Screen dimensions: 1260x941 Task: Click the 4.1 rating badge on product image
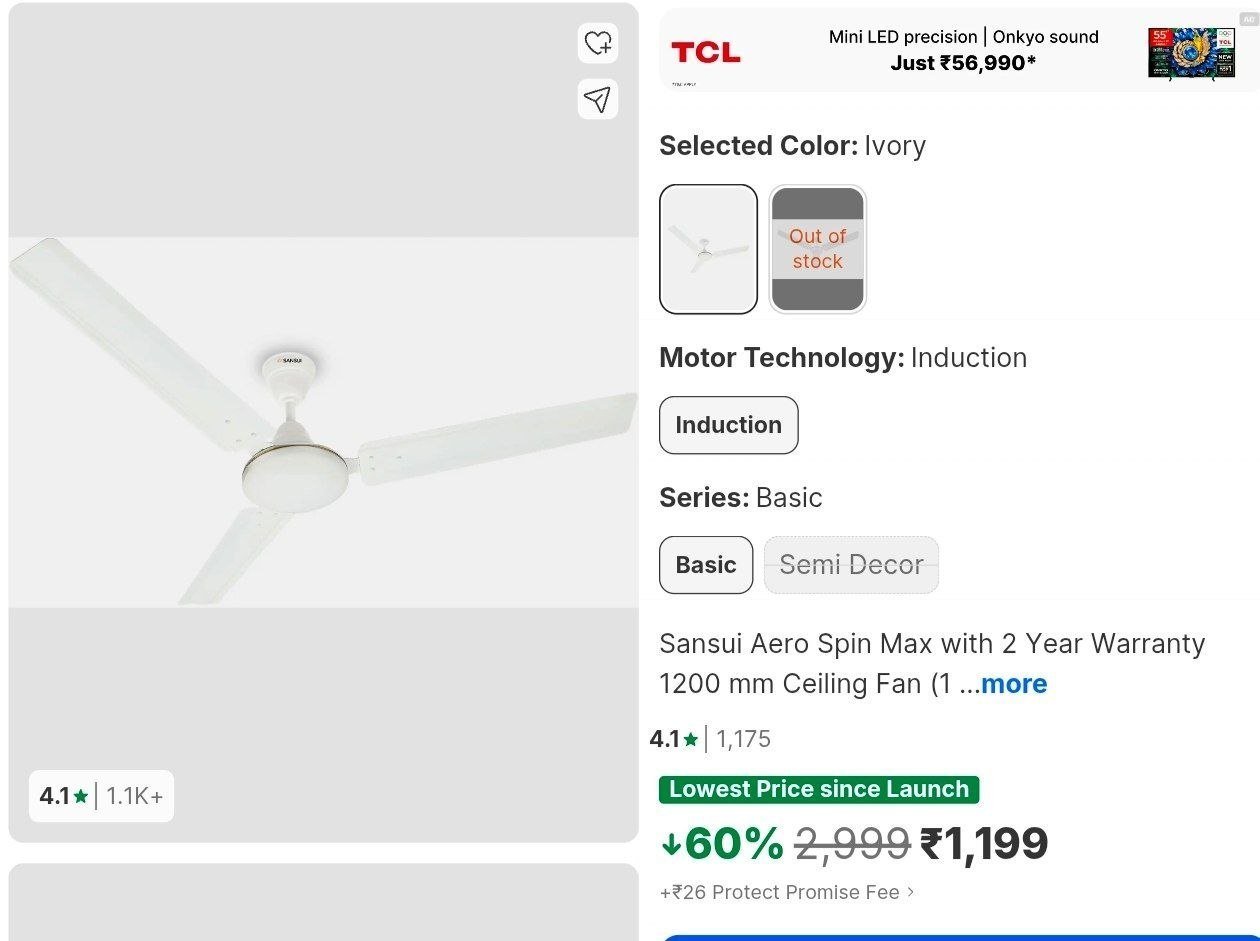(x=101, y=796)
